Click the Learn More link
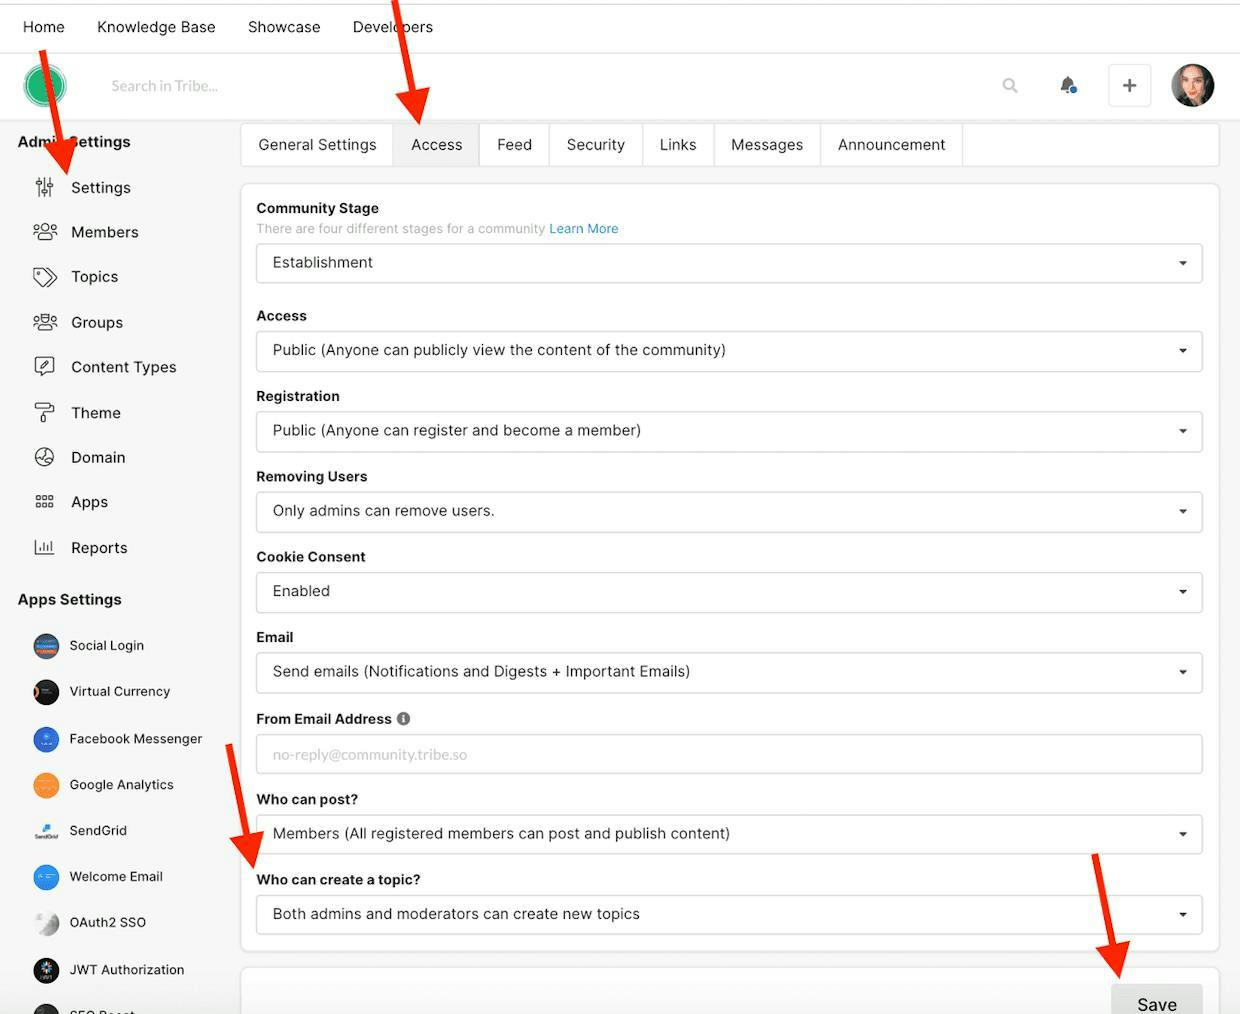 (584, 229)
